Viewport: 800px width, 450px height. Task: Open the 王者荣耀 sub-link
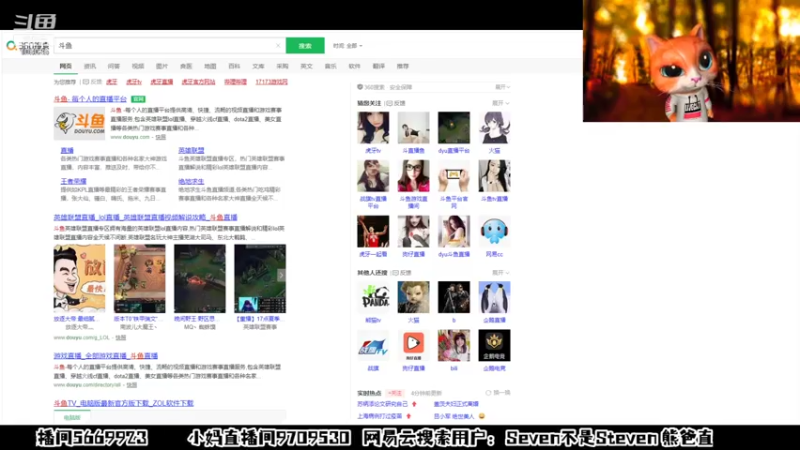coord(73,181)
